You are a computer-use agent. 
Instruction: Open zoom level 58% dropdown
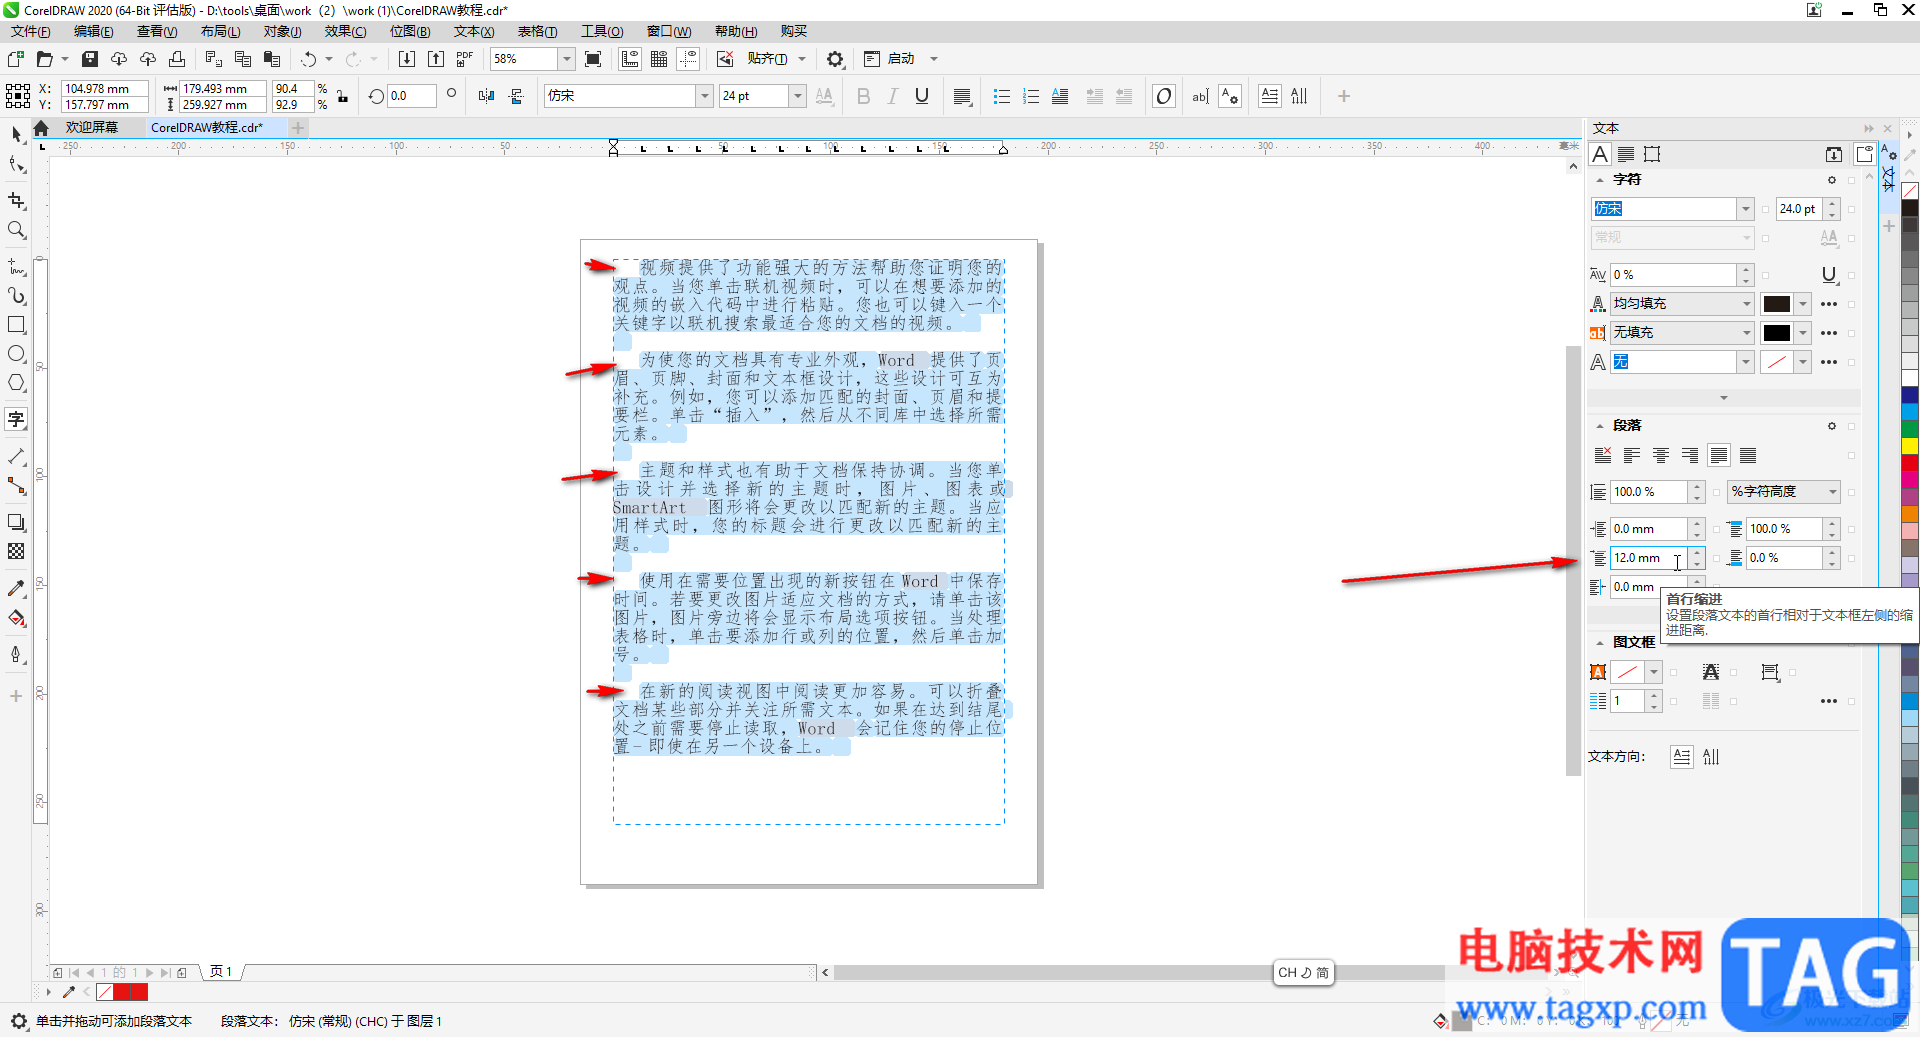coord(566,59)
